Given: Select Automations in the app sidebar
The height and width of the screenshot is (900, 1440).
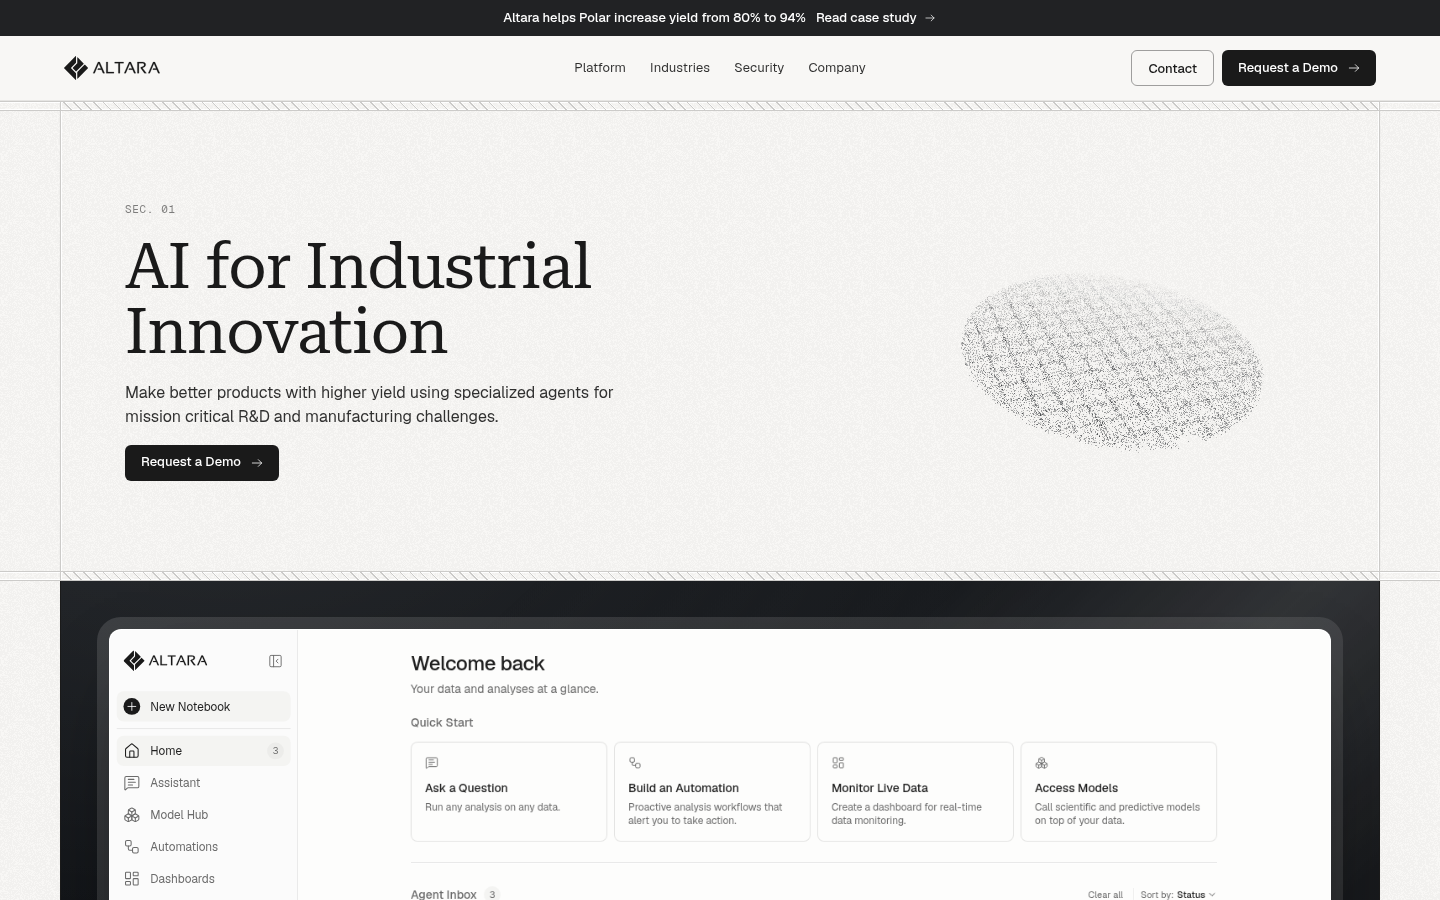Looking at the screenshot, I should point(203,847).
